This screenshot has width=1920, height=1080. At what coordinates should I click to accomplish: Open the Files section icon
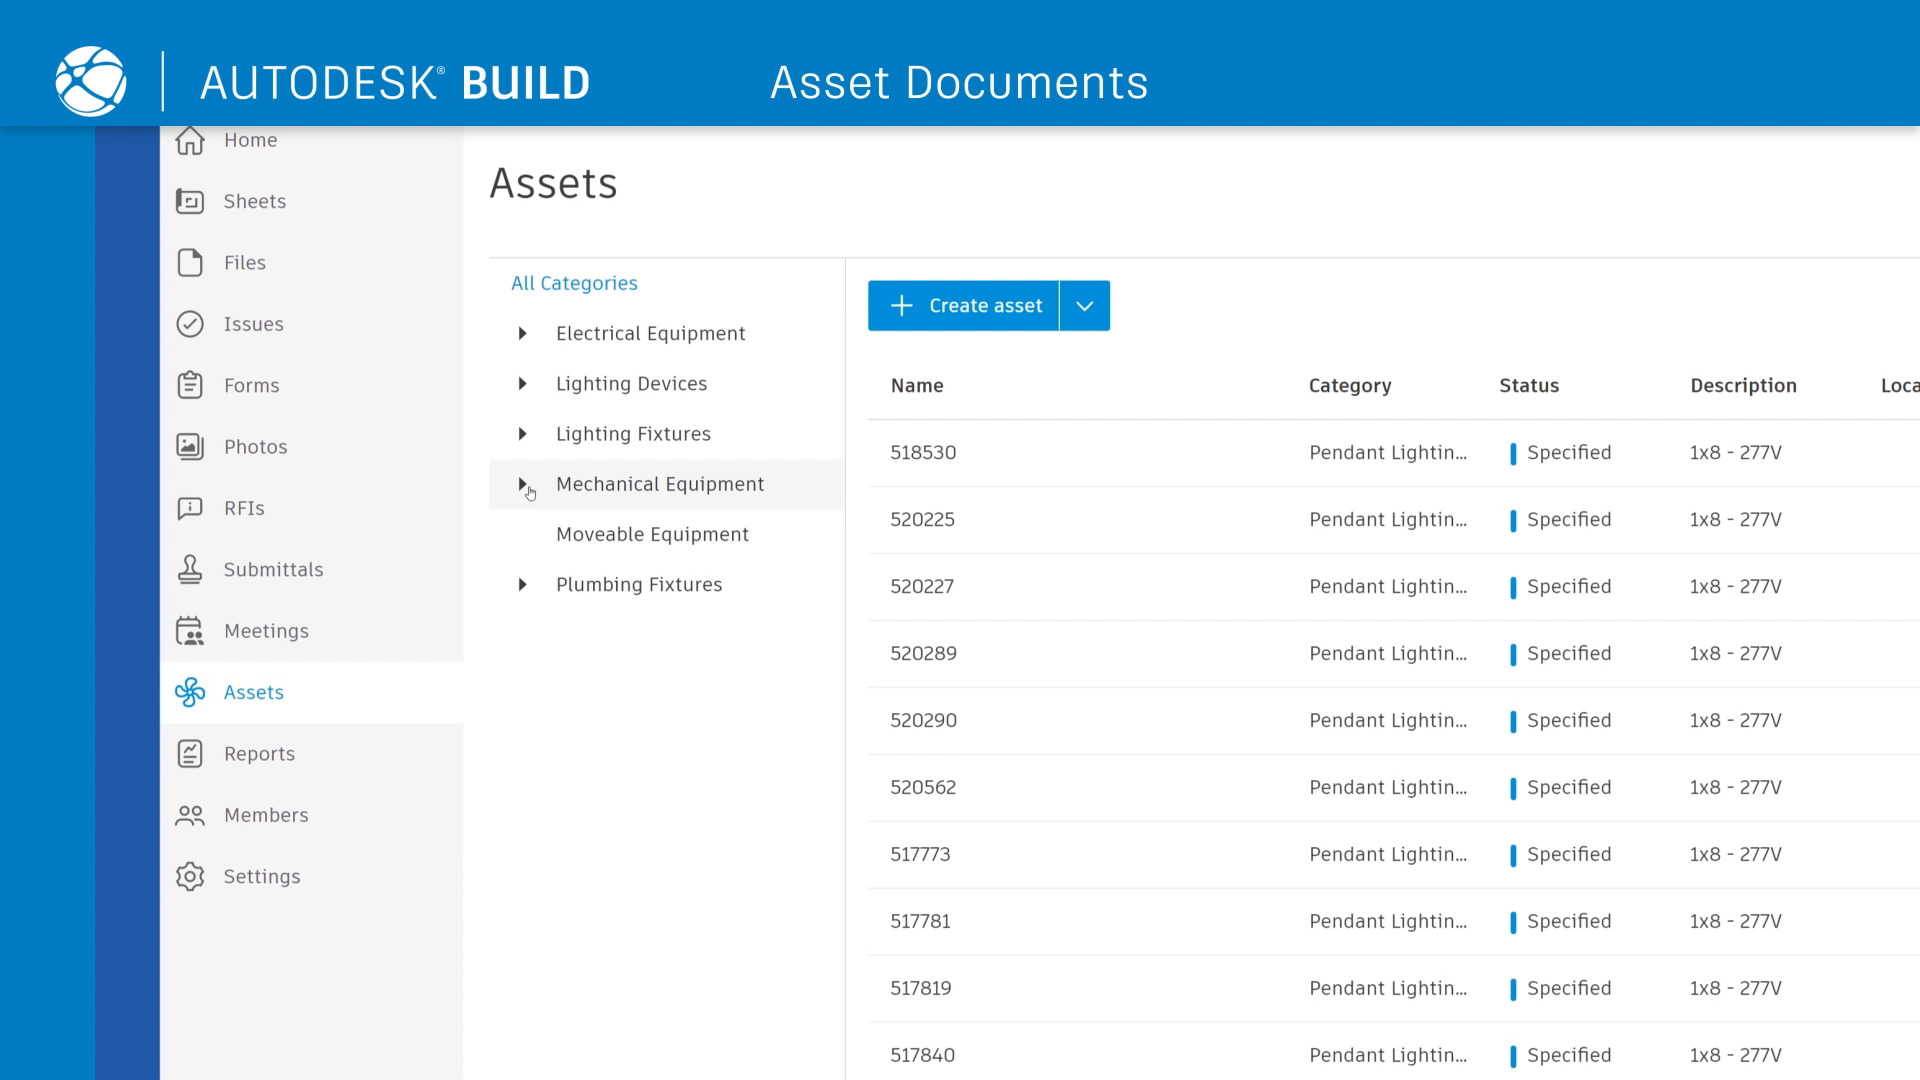tap(191, 262)
